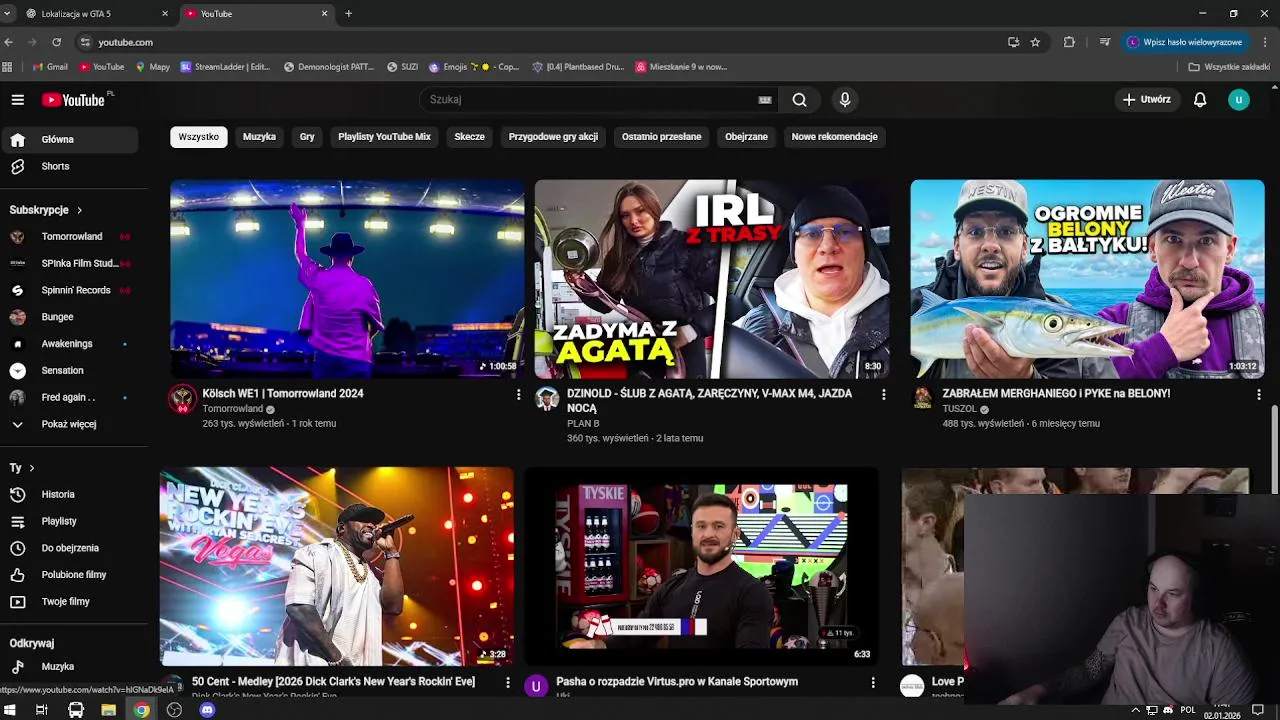Open Ogromne belony z Bałtyku thumbnail
Screen dimensions: 1280x720
coord(1087,279)
